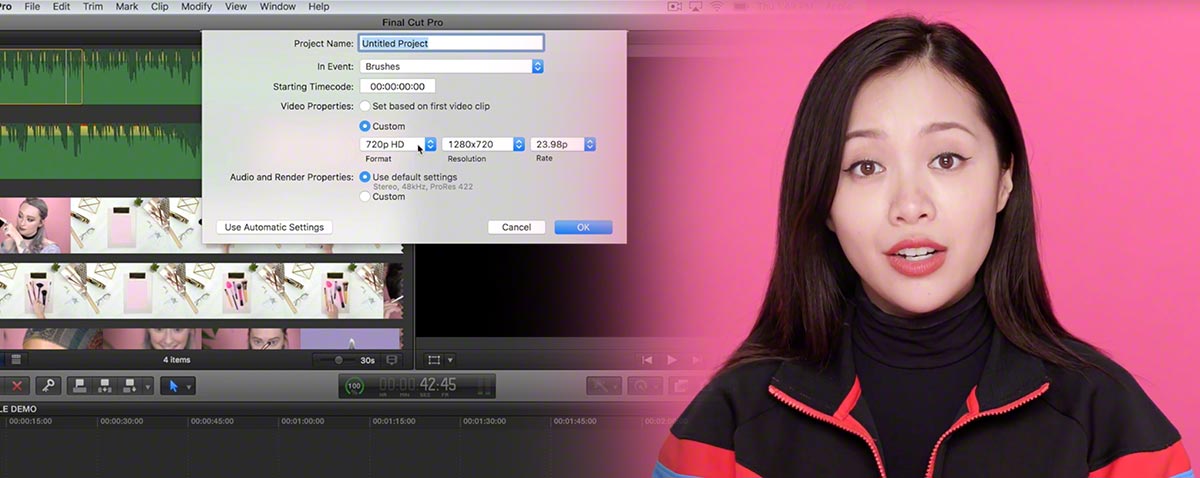Open AirPlay icon in menu bar

point(696,6)
